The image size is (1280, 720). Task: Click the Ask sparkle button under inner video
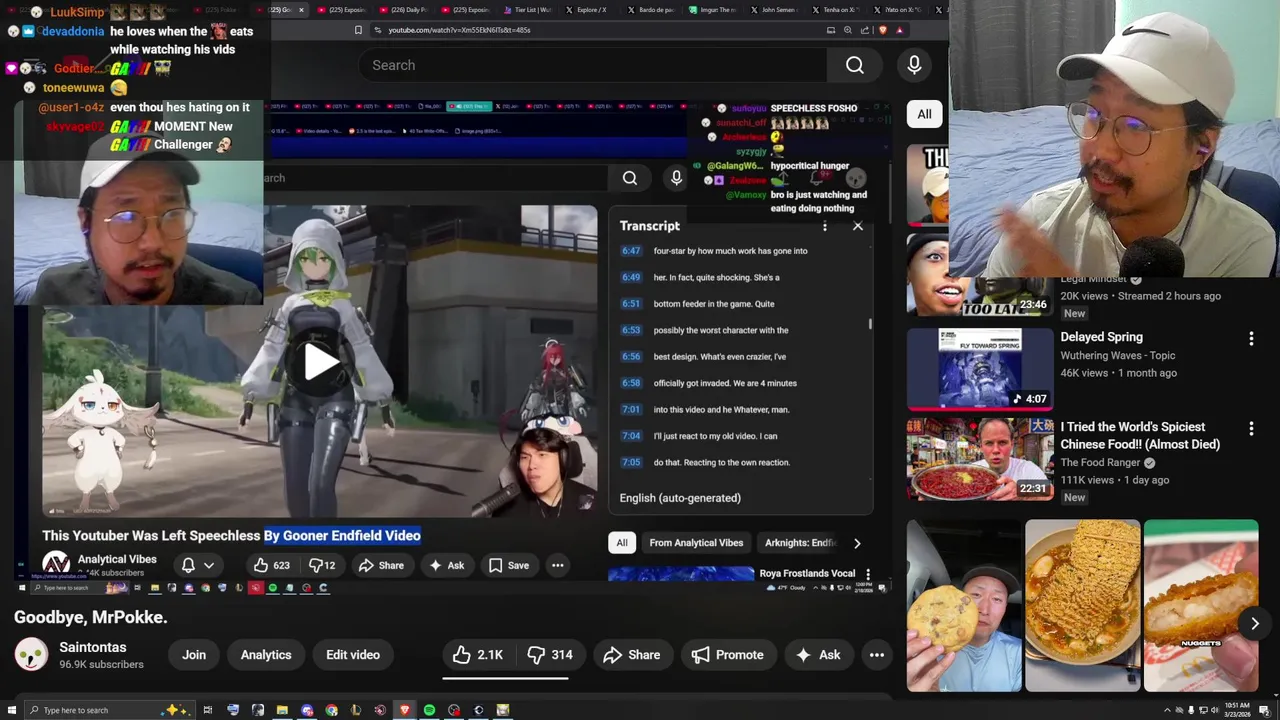(x=446, y=565)
